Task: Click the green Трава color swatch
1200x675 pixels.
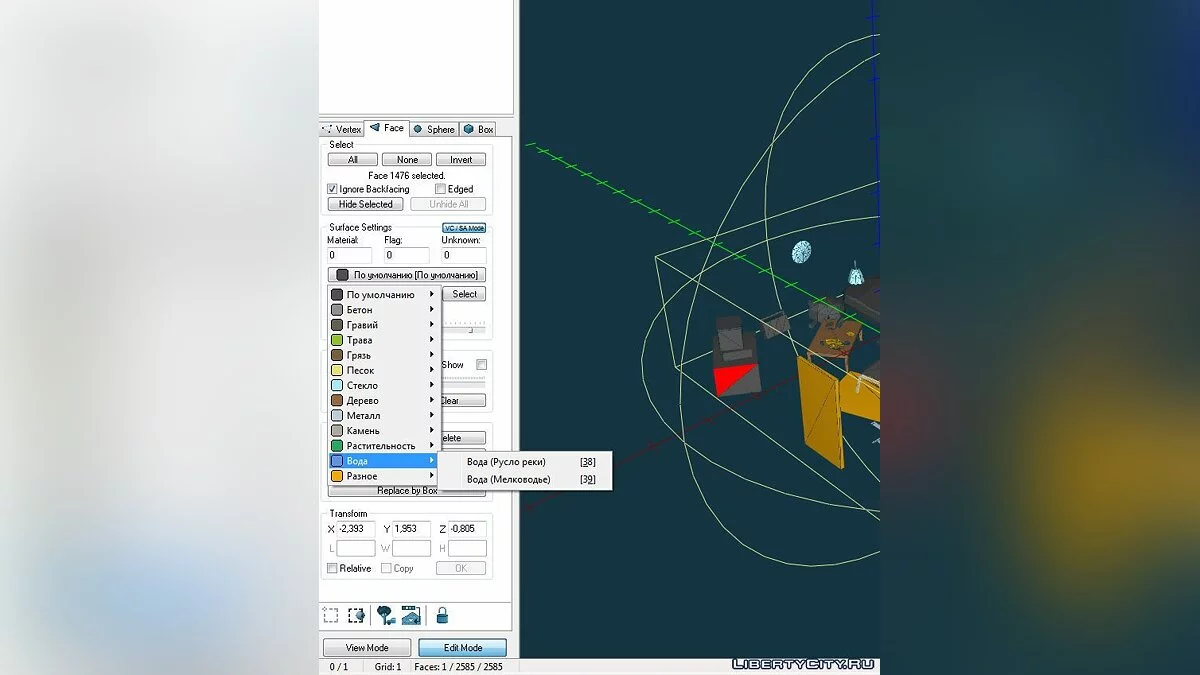Action: (x=337, y=340)
